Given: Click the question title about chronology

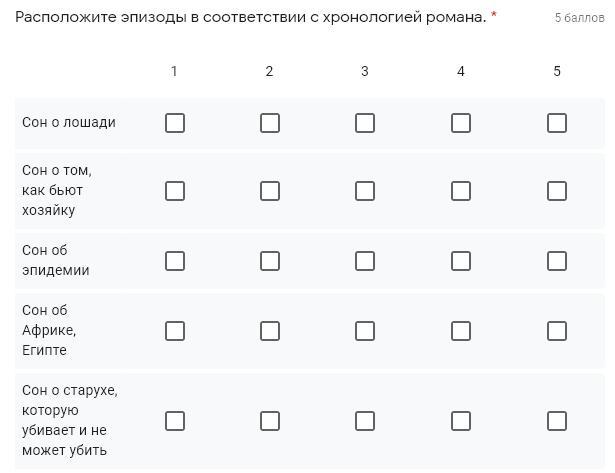Looking at the screenshot, I should [x=250, y=17].
